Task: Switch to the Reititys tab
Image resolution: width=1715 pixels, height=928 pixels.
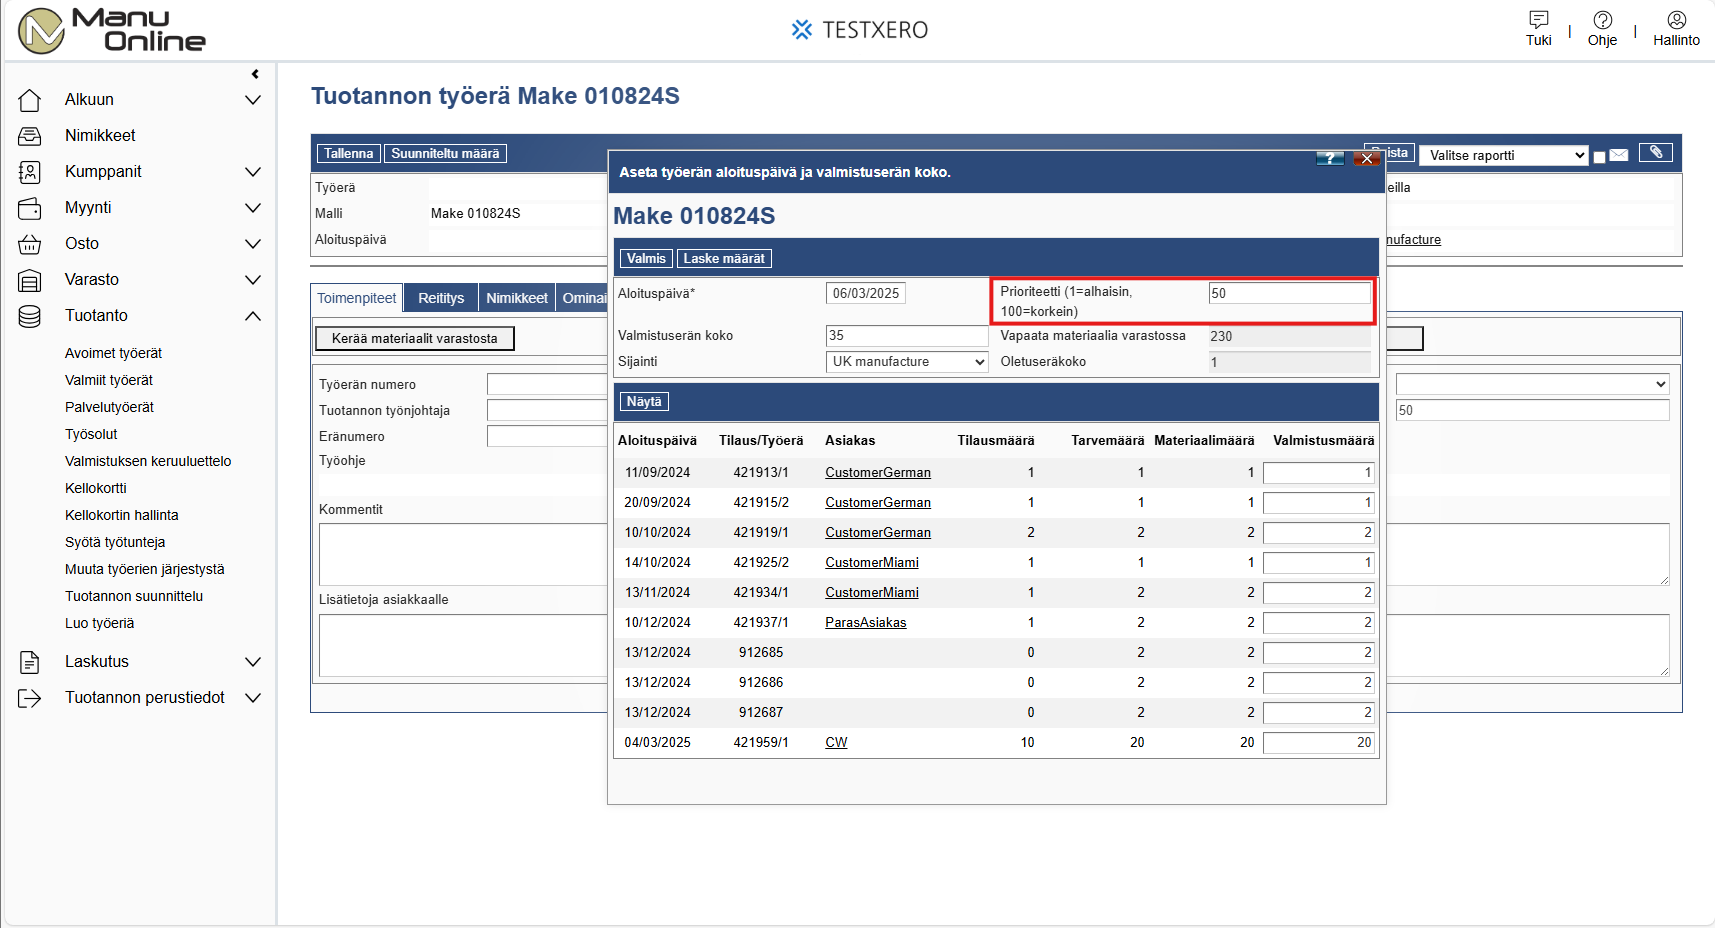Action: coord(441,298)
